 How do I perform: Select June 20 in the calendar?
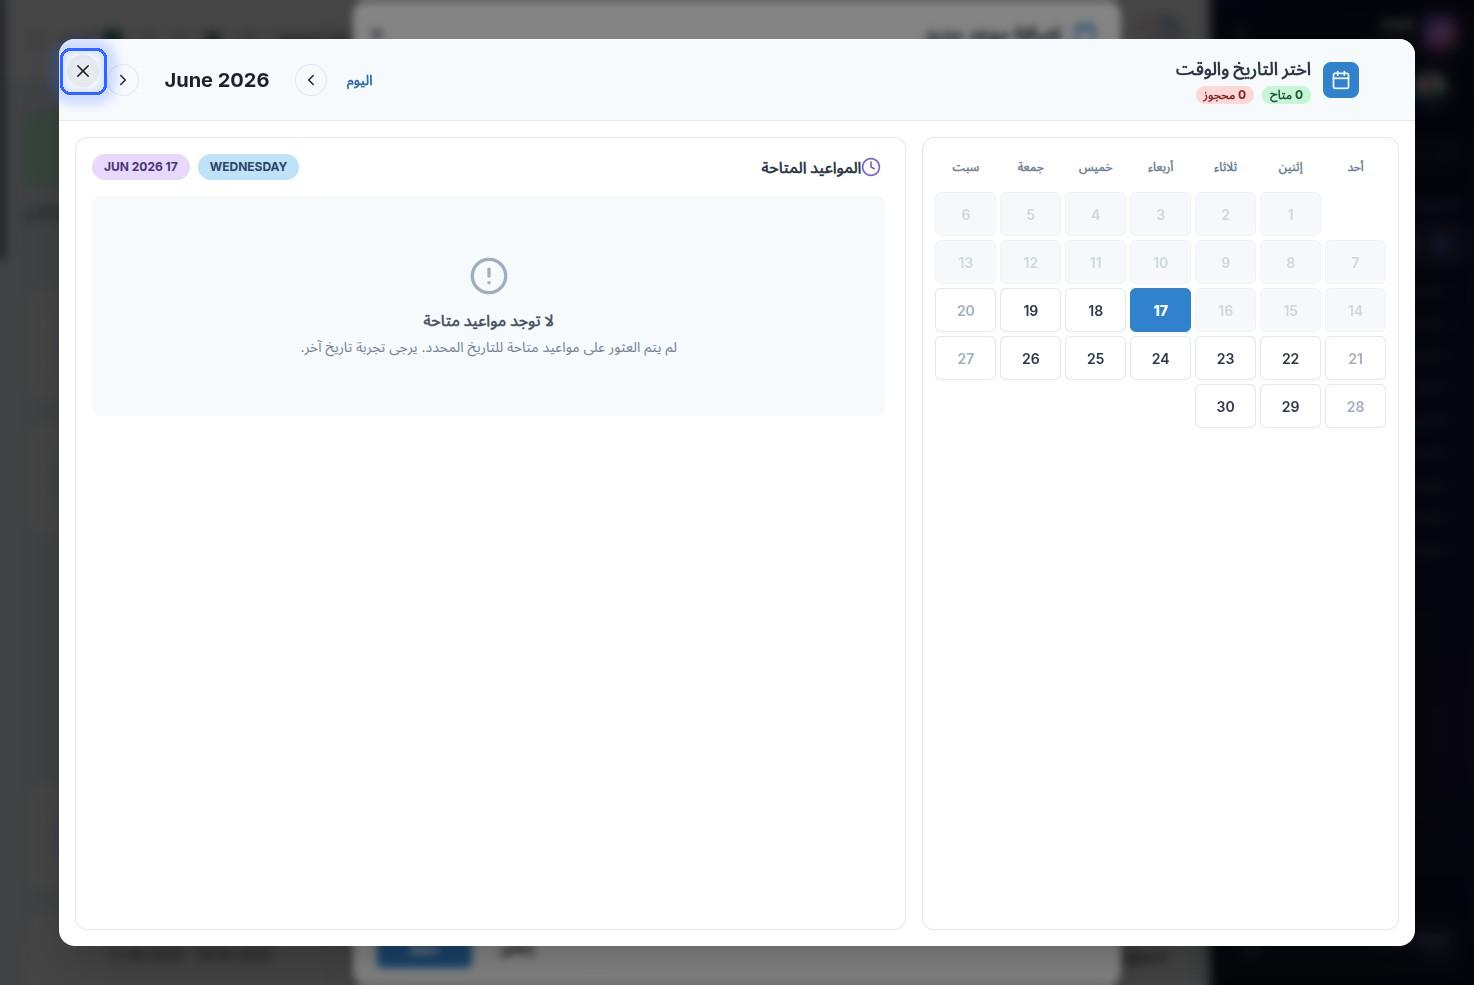coord(965,310)
